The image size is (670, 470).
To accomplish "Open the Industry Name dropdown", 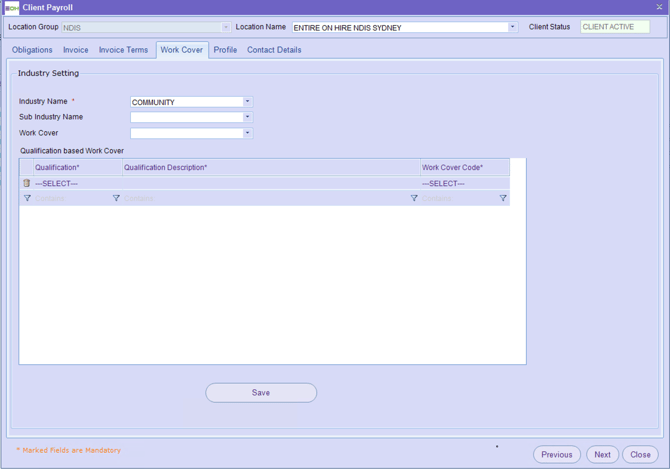I will [x=248, y=102].
